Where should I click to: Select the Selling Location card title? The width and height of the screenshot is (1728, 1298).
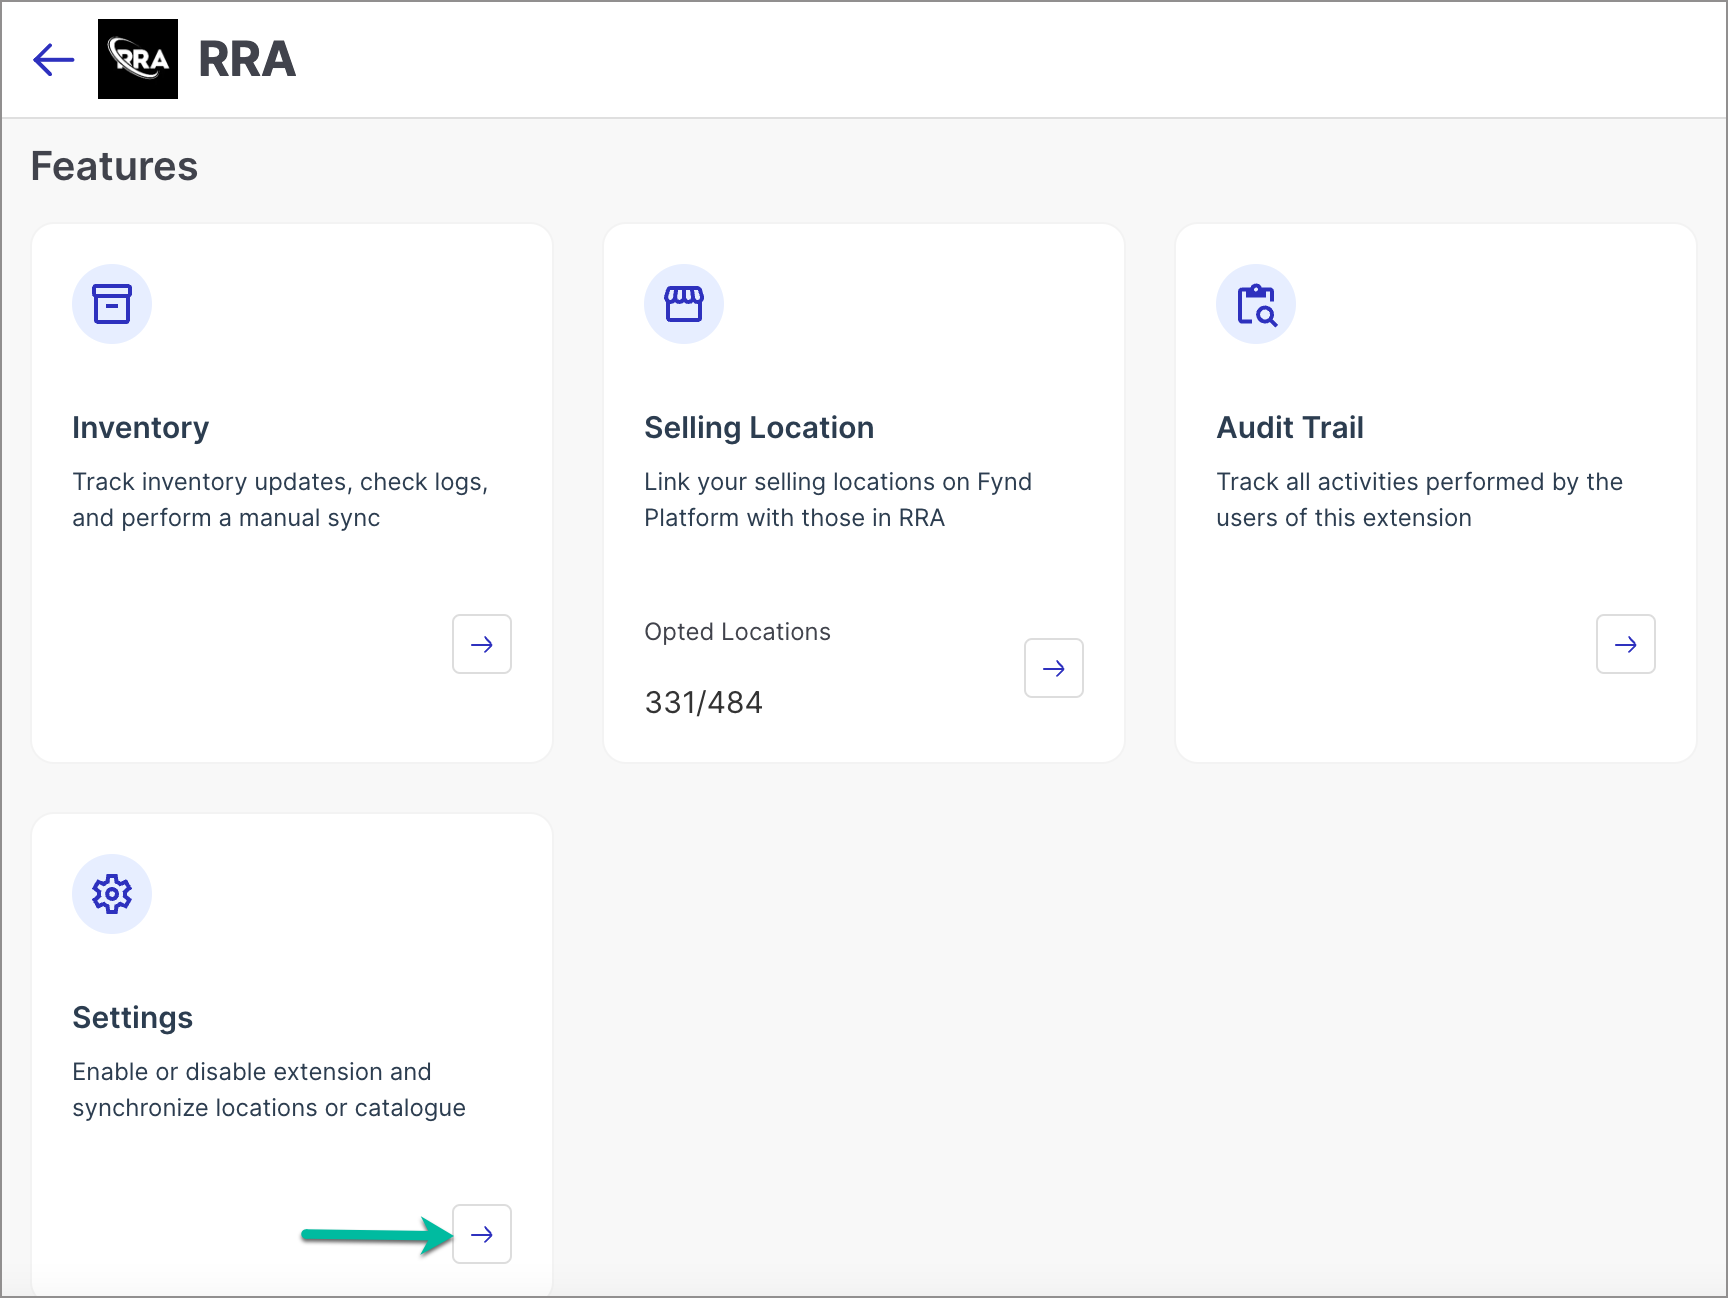[x=759, y=428]
